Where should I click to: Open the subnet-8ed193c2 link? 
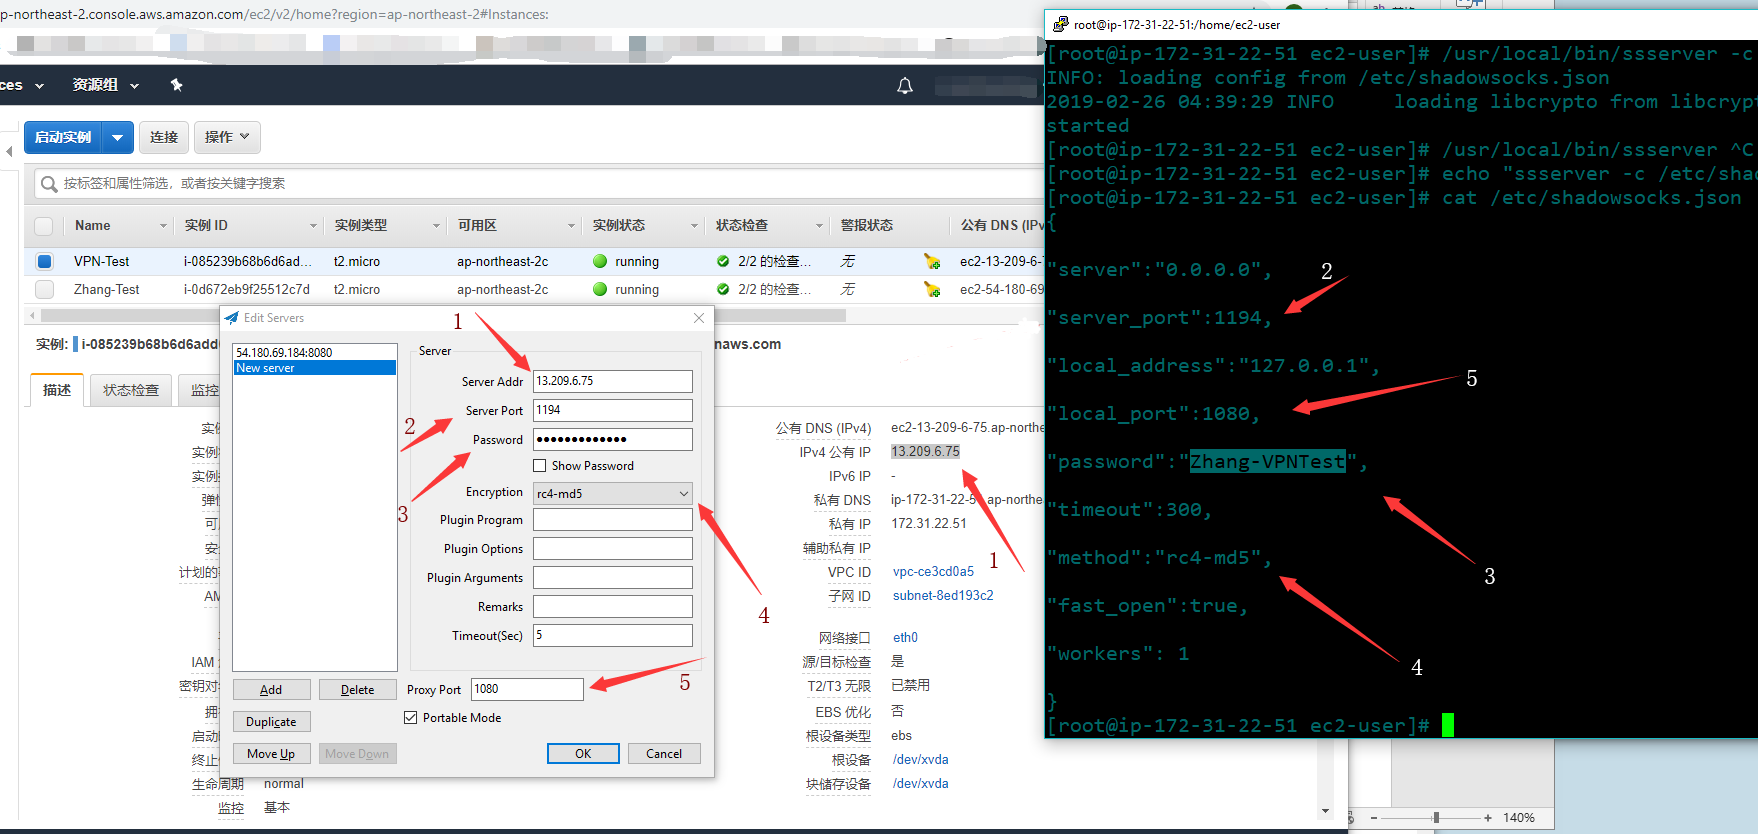click(x=943, y=596)
